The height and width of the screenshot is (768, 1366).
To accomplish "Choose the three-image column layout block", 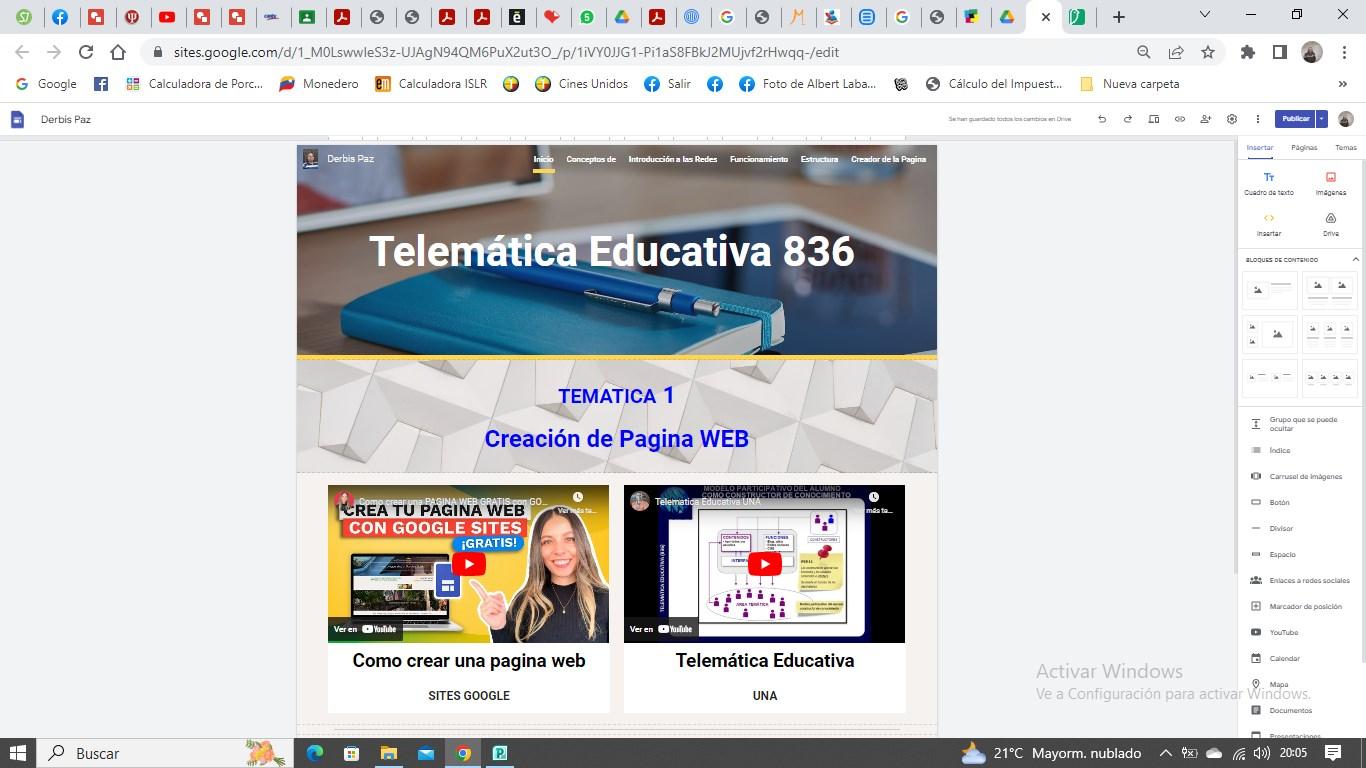I will click(x=1329, y=334).
